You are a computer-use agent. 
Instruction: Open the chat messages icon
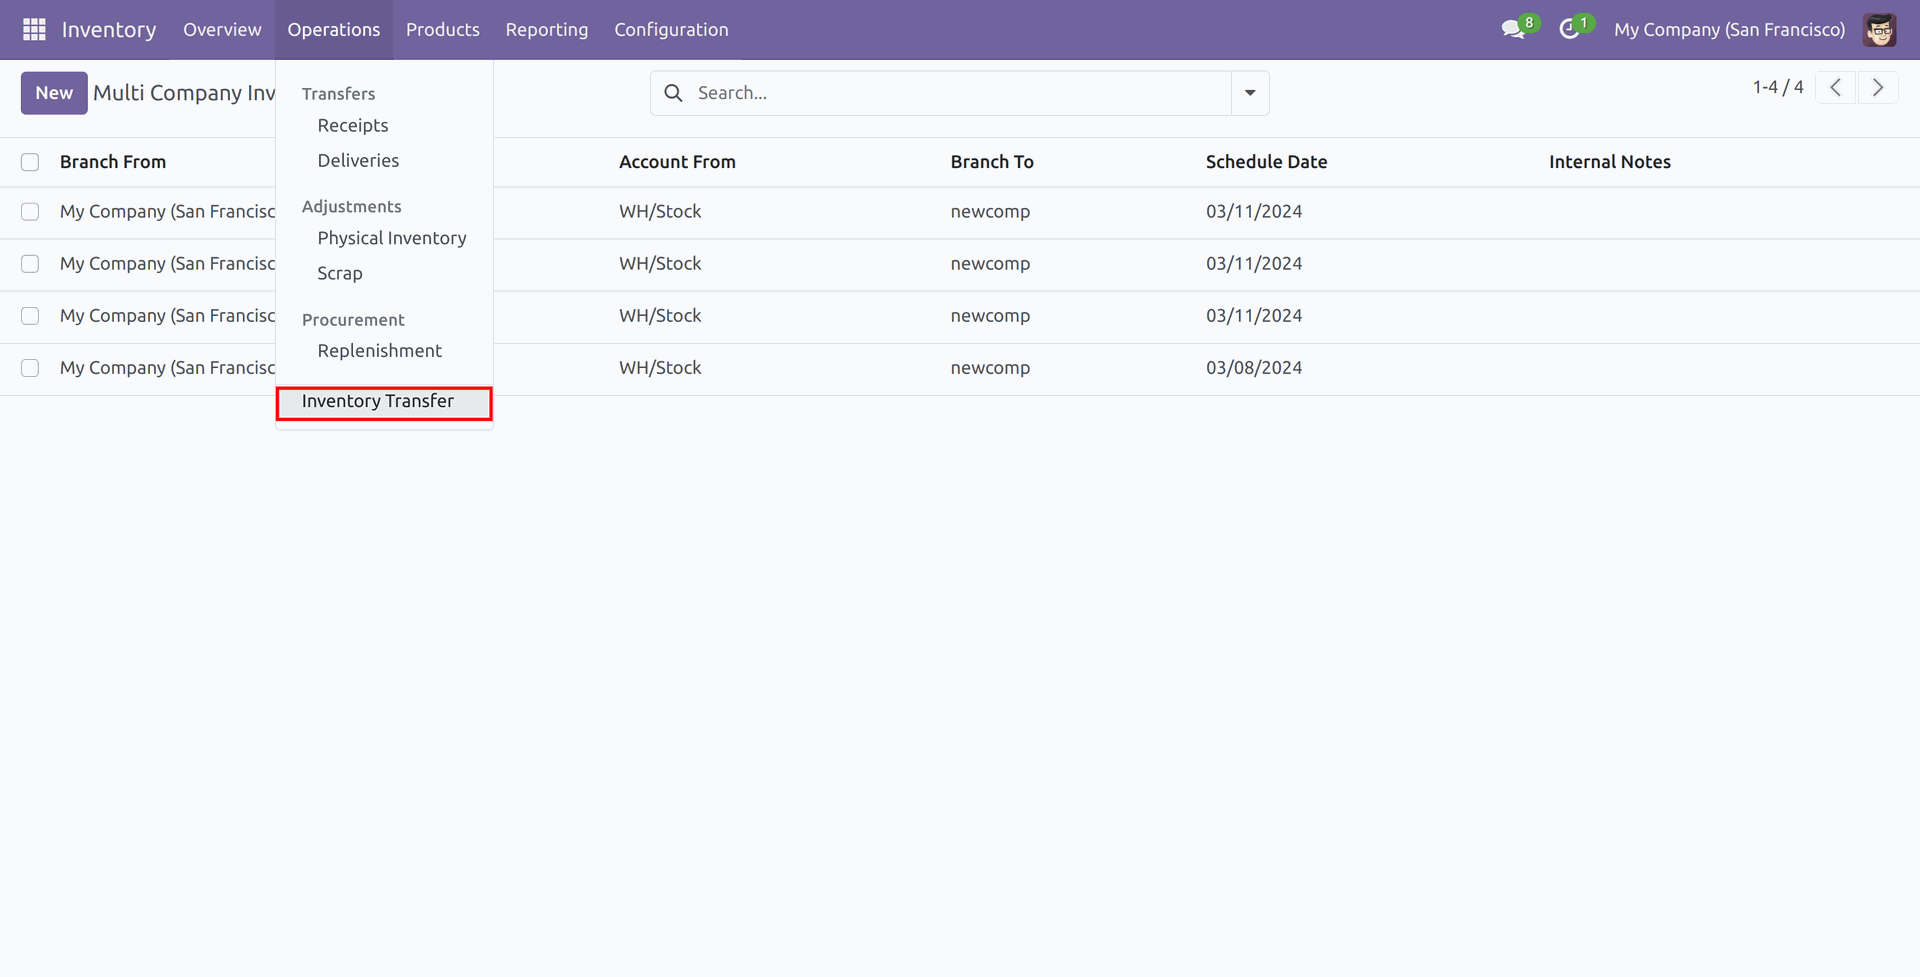[x=1513, y=30]
